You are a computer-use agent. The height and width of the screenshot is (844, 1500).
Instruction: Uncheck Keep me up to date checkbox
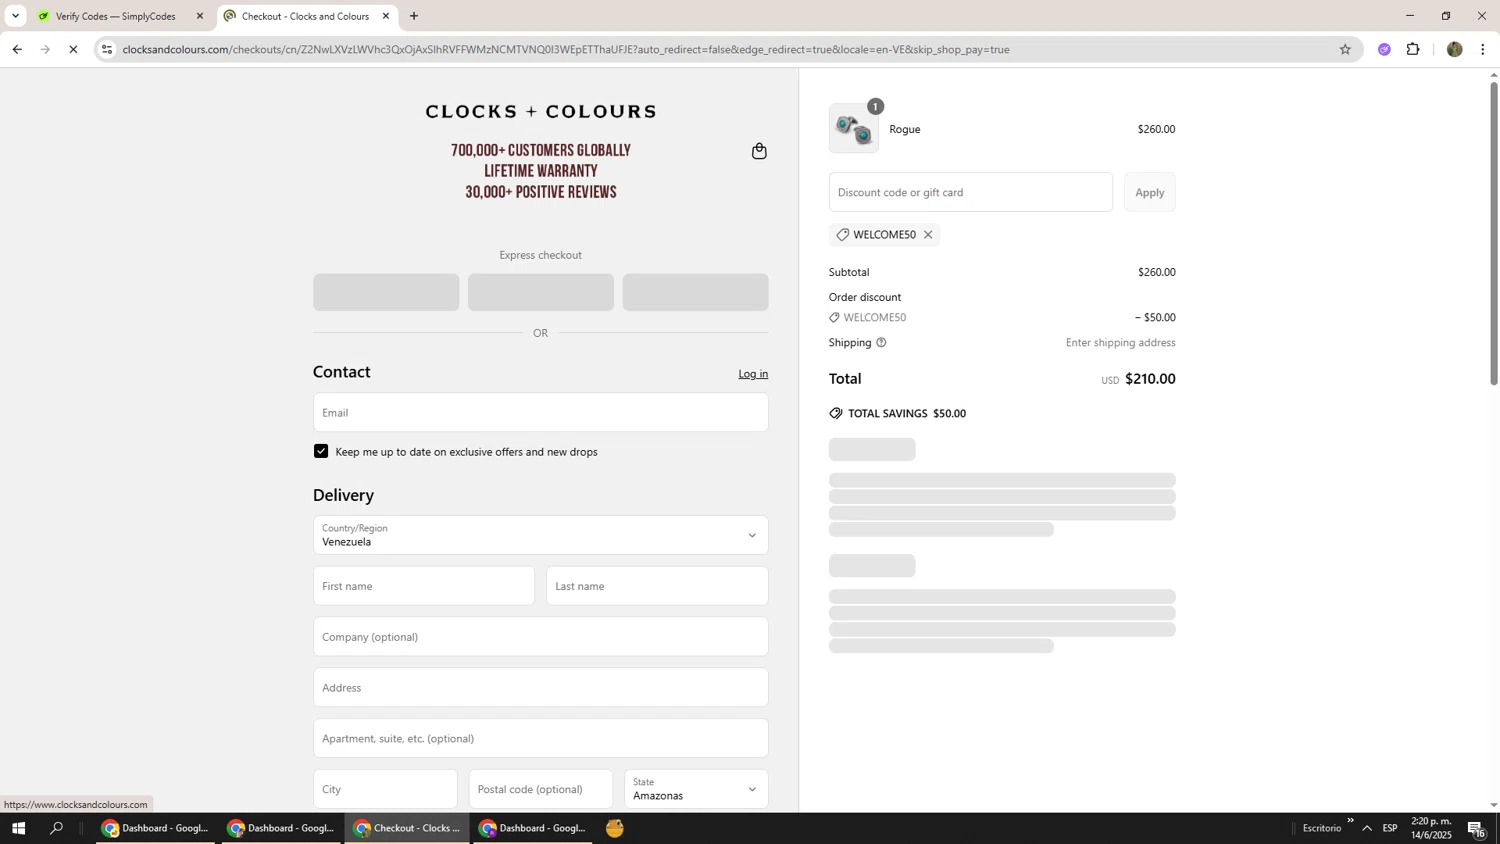321,451
